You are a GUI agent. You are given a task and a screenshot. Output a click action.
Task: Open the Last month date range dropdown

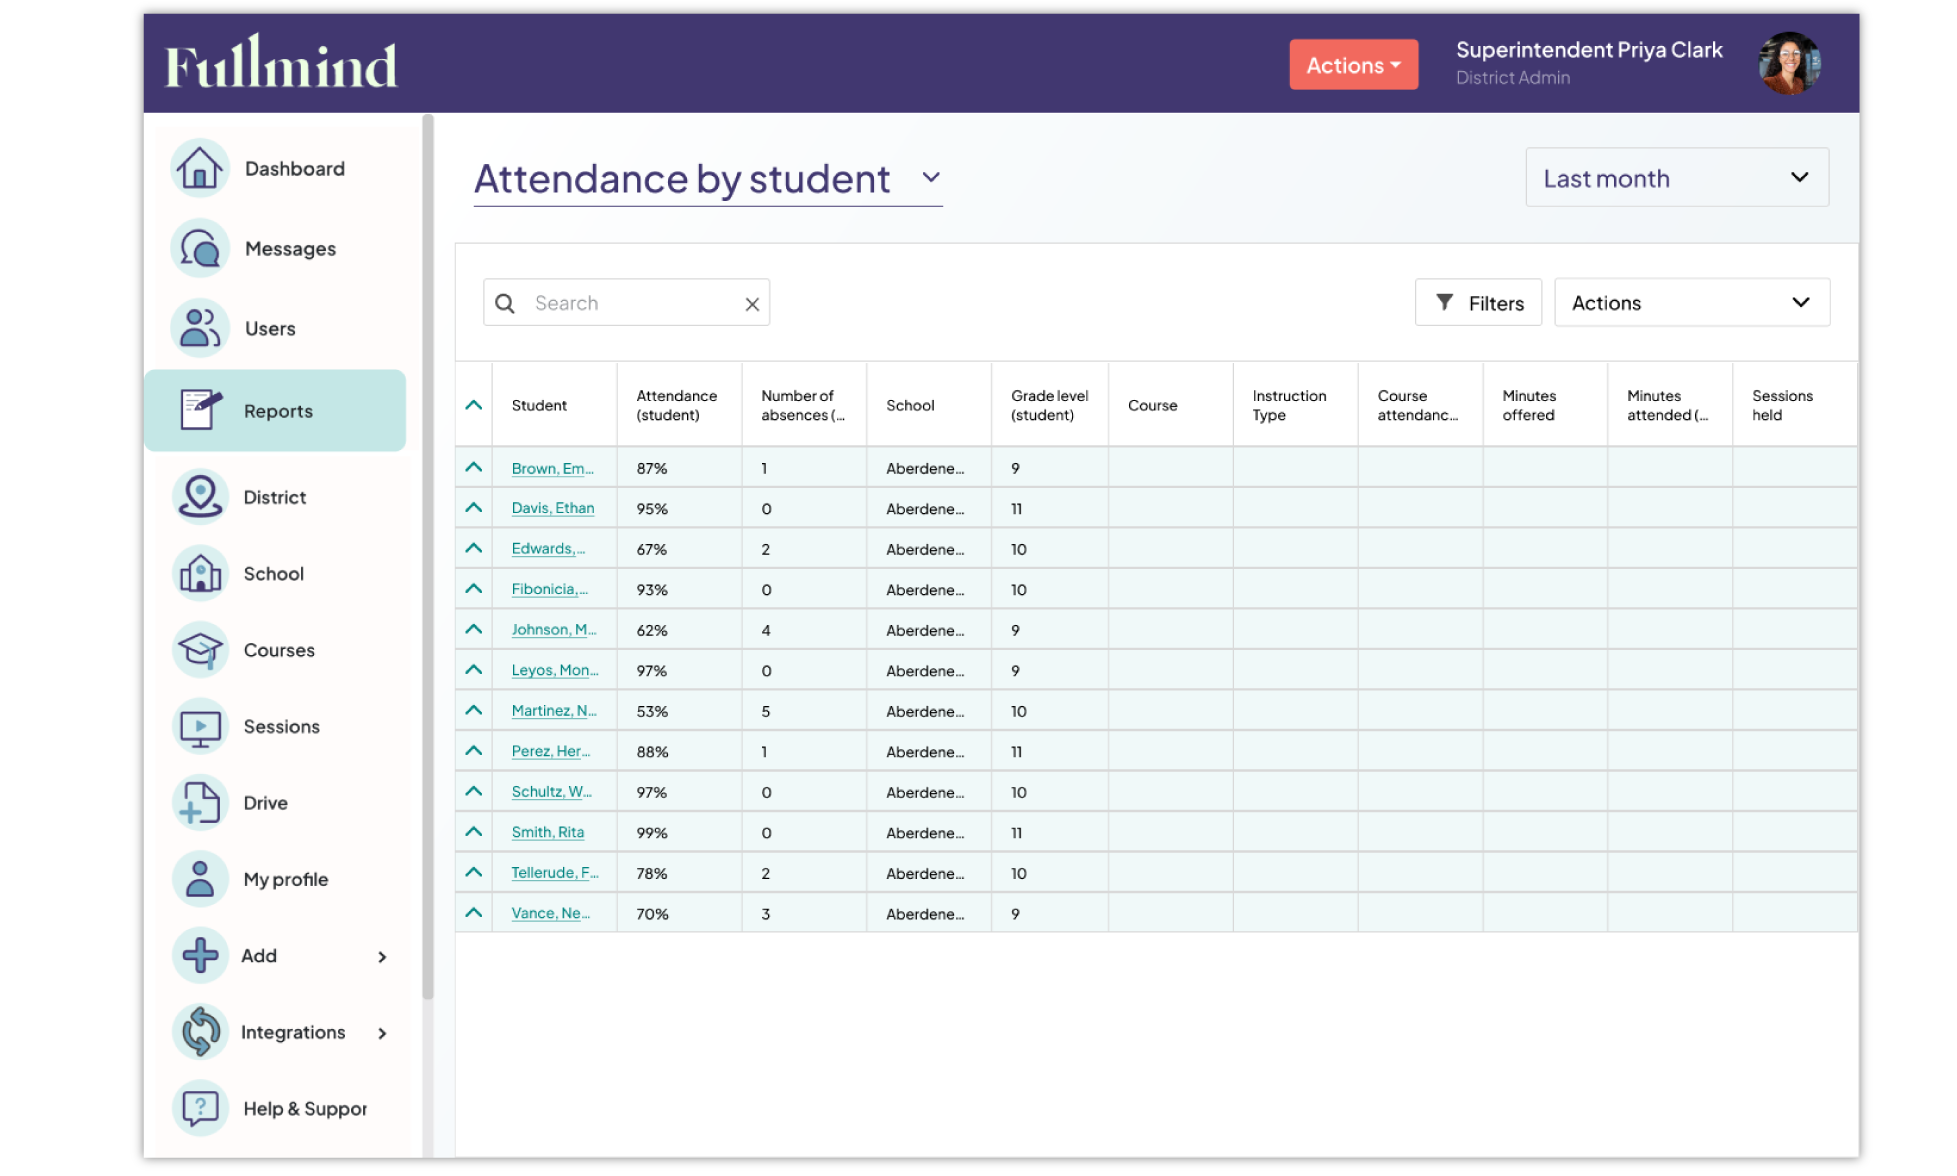pyautogui.click(x=1676, y=178)
